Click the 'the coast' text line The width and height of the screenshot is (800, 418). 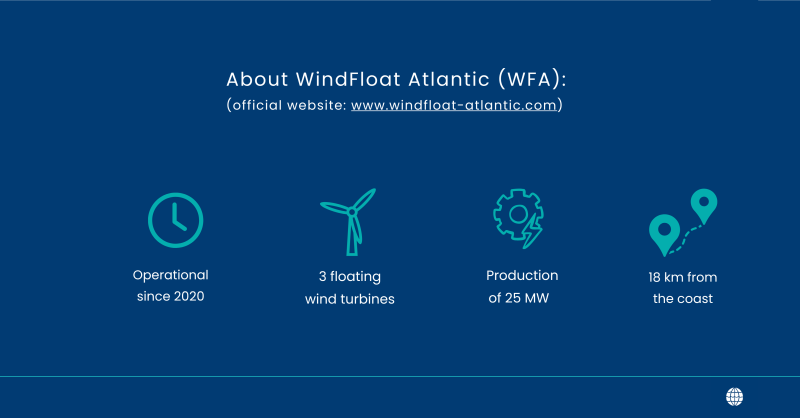point(683,299)
